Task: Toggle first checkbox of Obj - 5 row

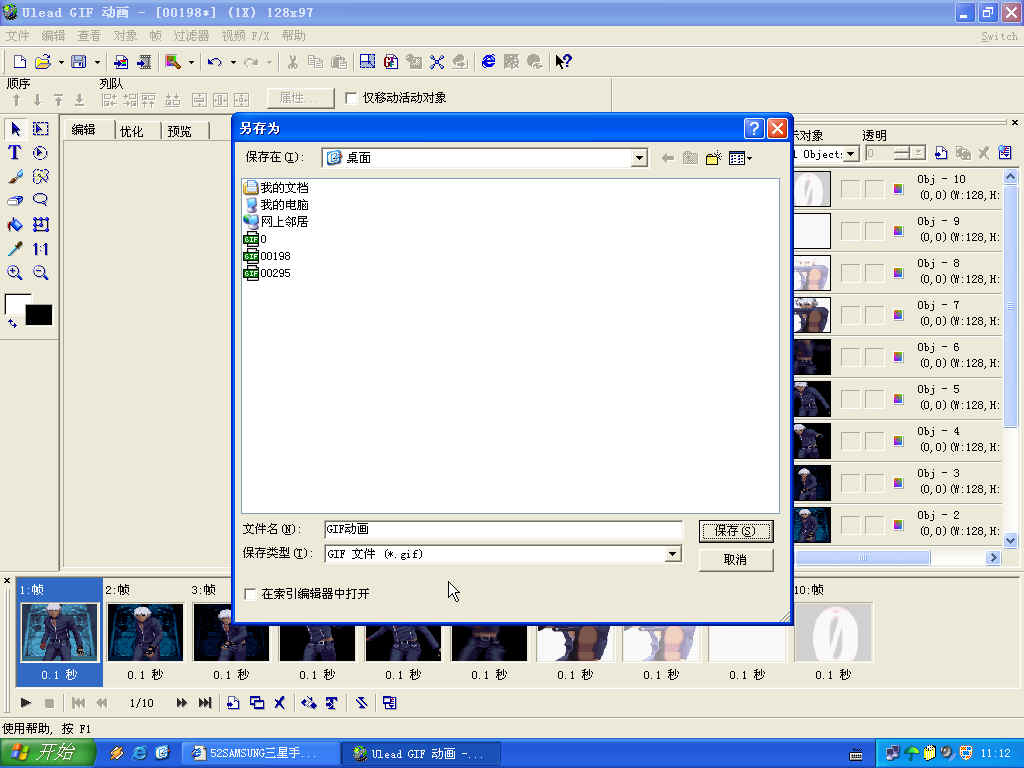Action: (850, 399)
